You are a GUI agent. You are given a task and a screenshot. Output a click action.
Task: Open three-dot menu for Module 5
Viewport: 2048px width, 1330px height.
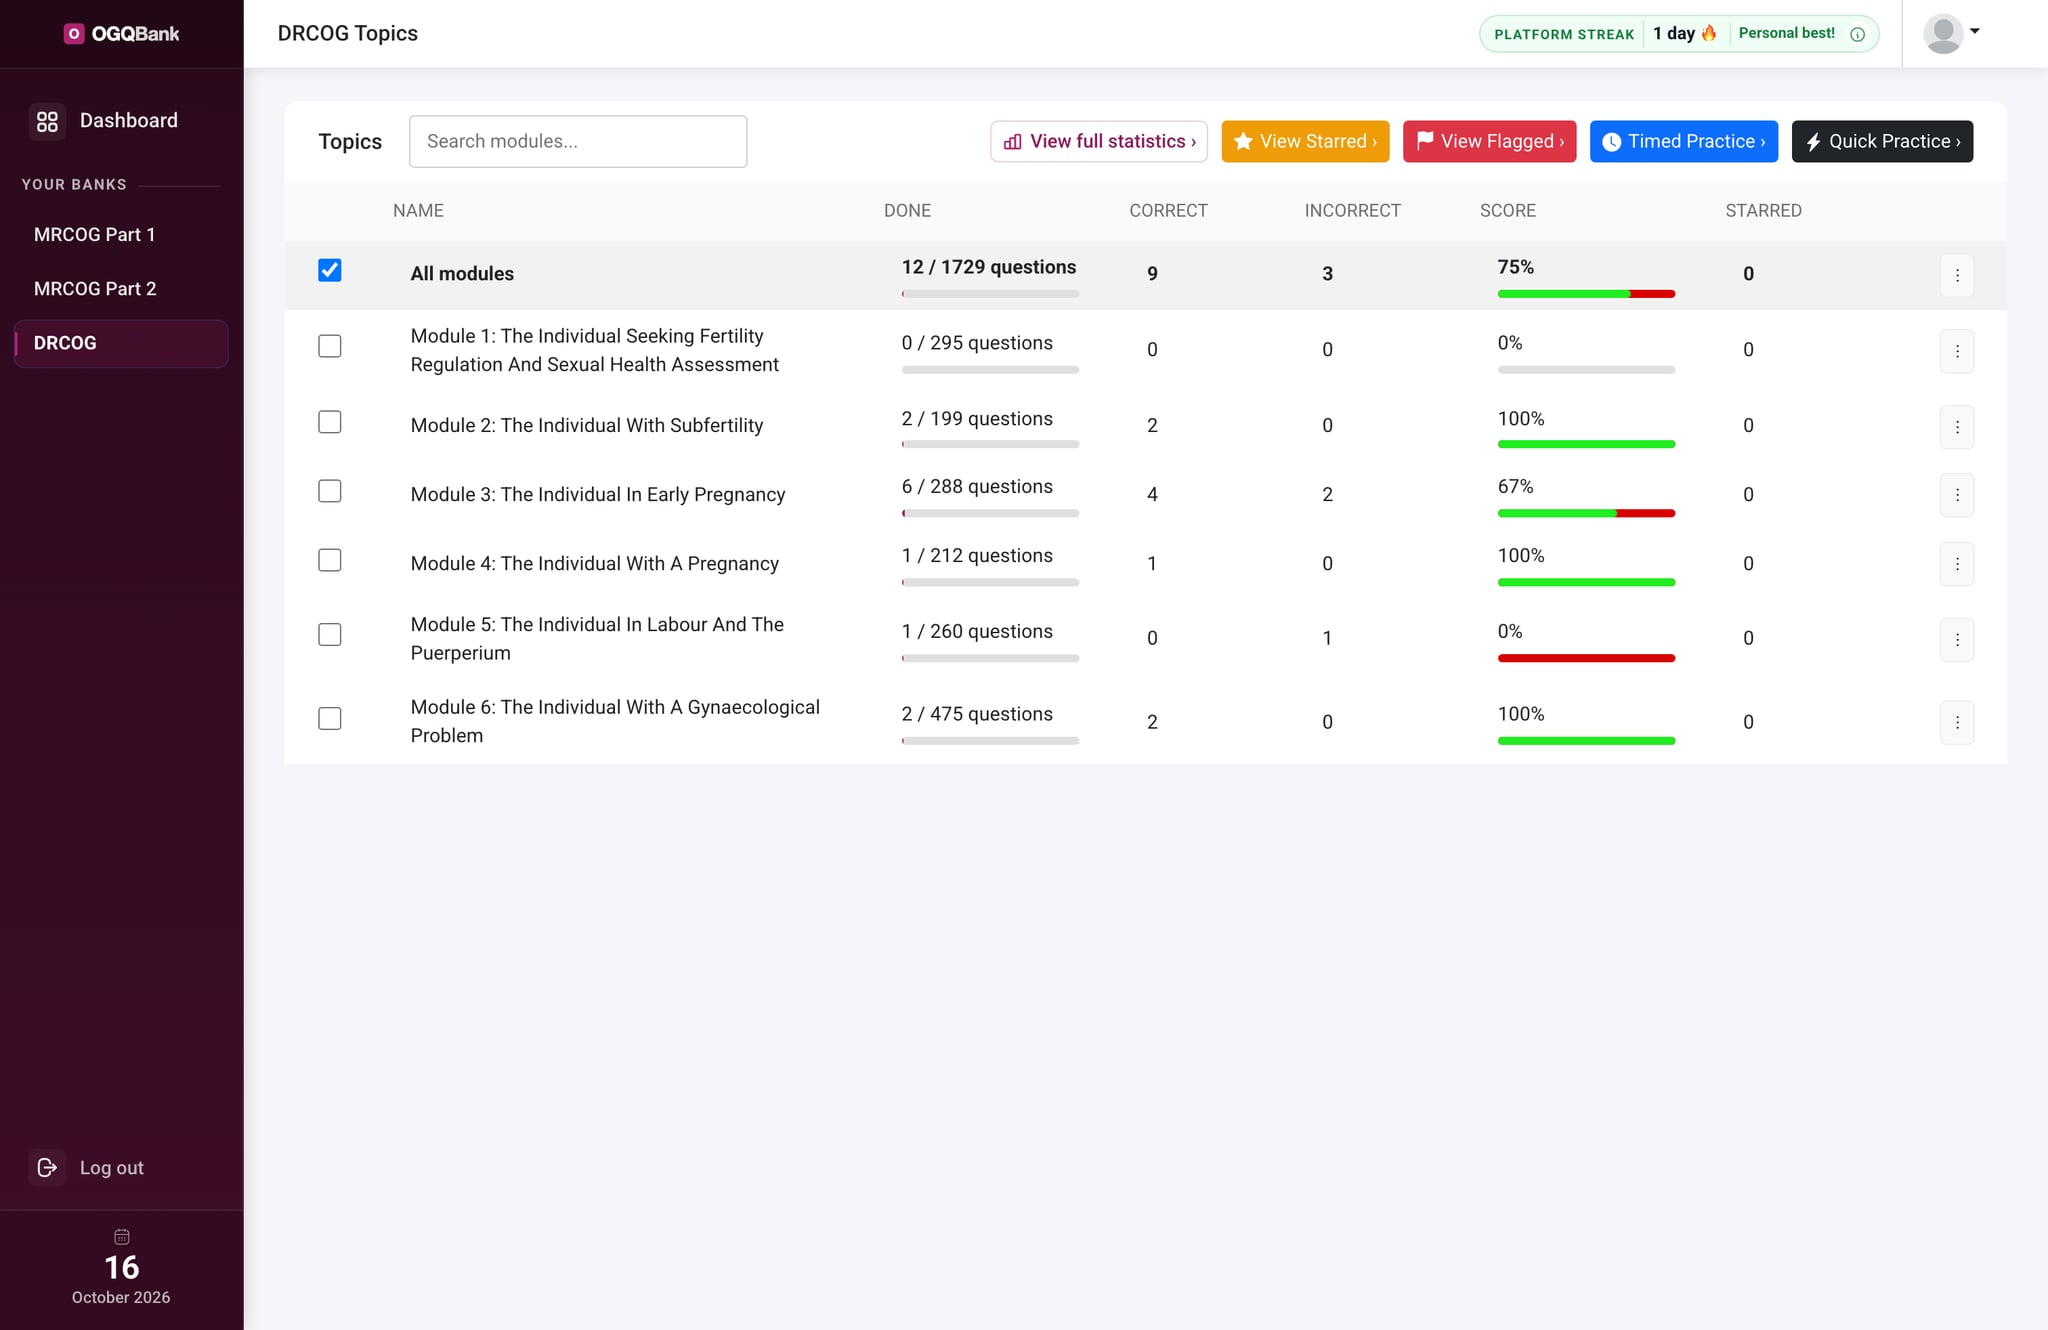pyautogui.click(x=1957, y=640)
